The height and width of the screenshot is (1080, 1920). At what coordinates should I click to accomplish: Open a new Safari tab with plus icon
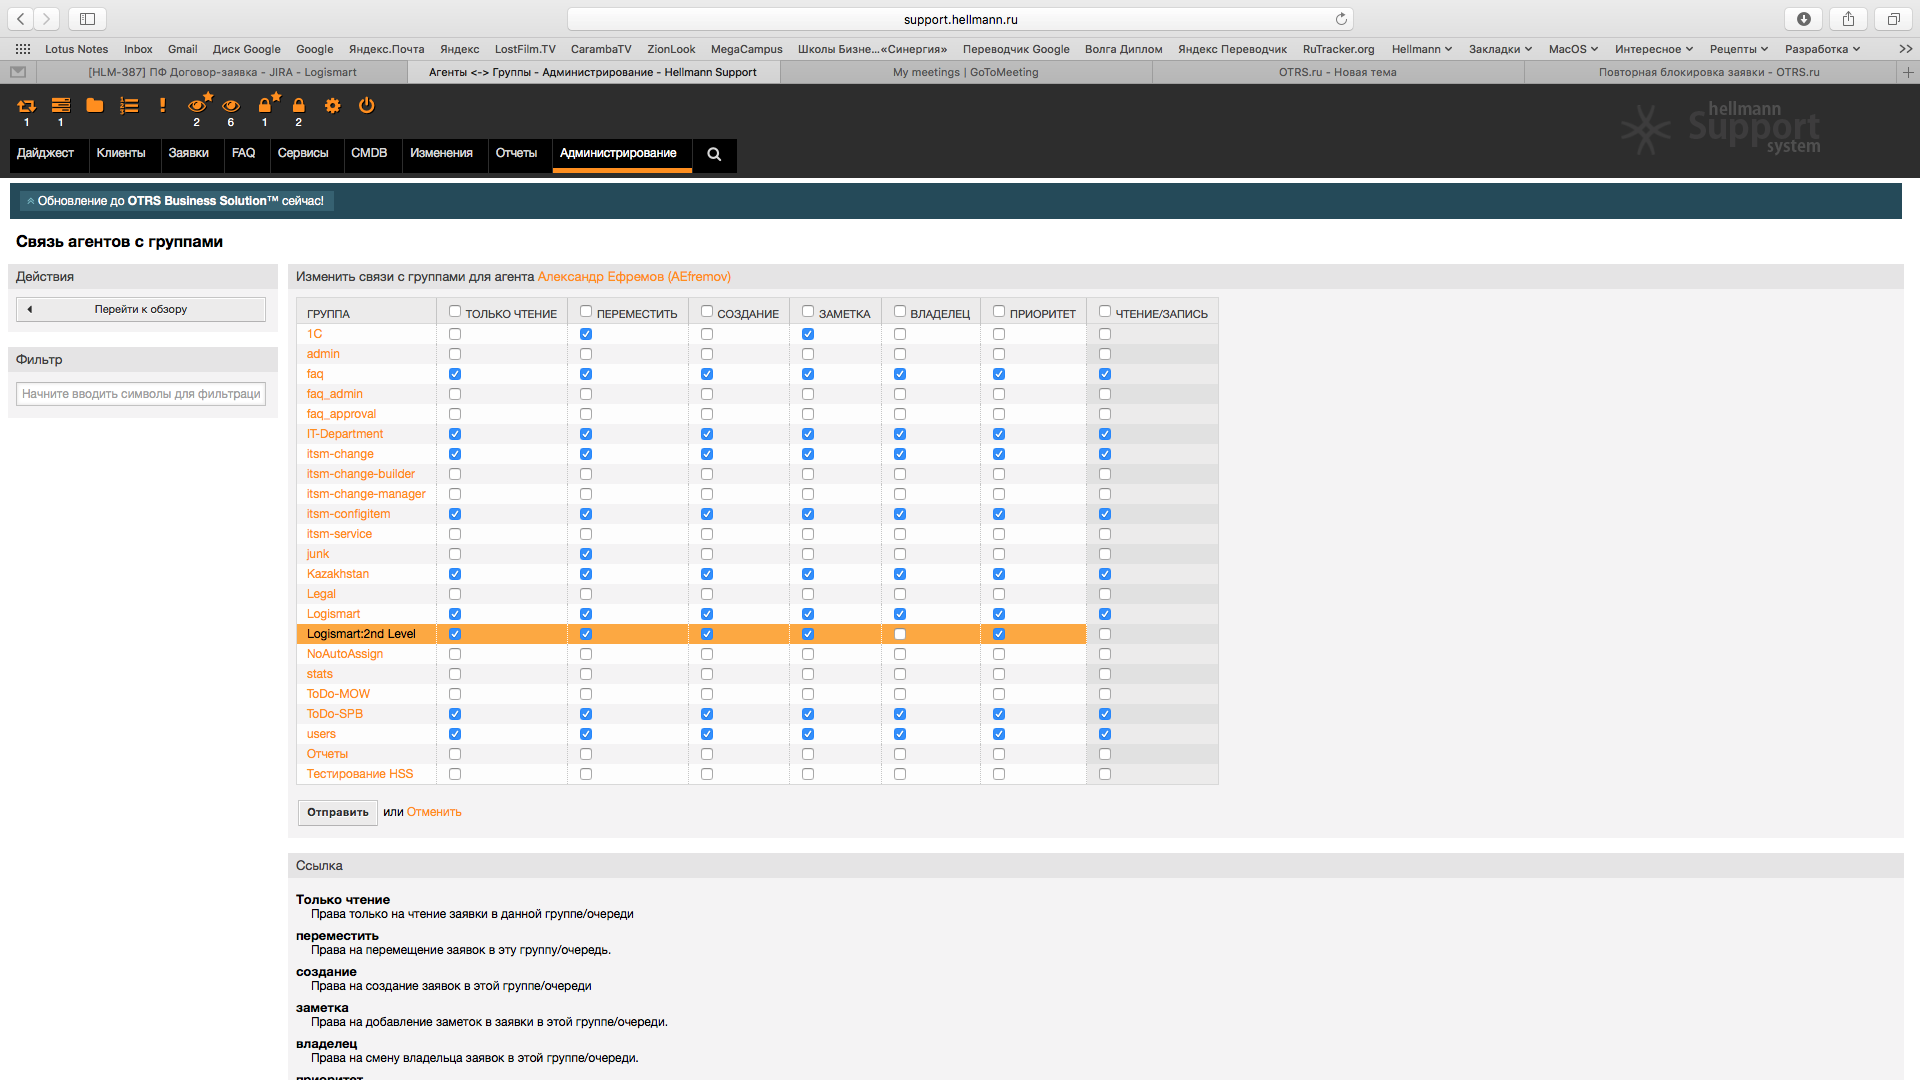click(1908, 72)
